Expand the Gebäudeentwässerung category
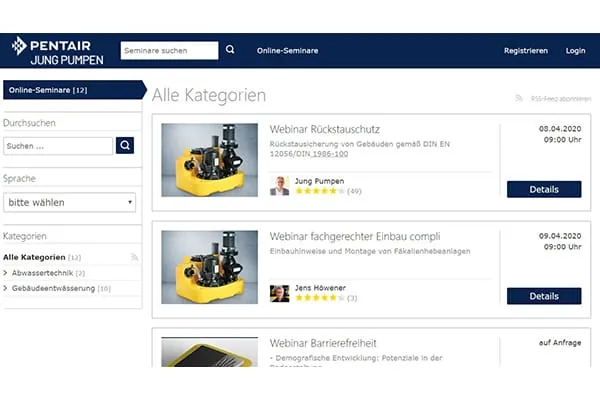This screenshot has height=400, width=600. [x=6, y=288]
